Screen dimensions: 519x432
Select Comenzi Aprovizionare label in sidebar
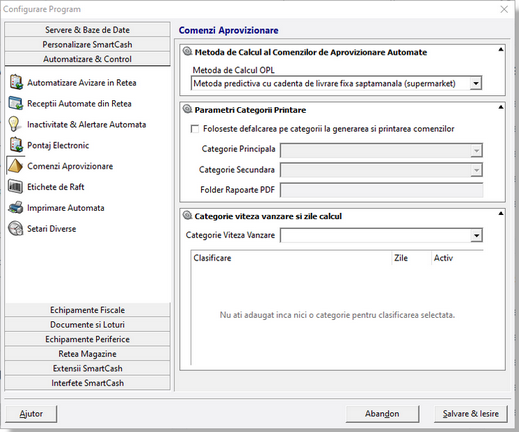70,166
